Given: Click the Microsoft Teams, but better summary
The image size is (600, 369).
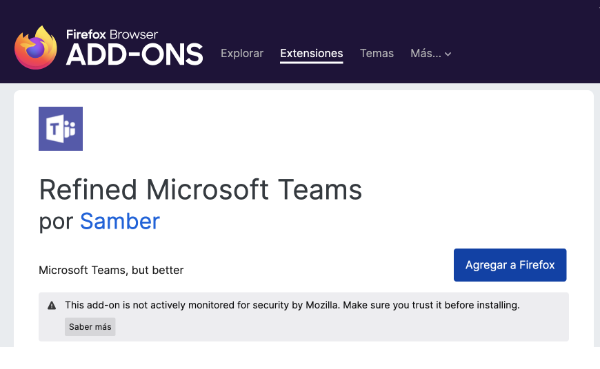Looking at the screenshot, I should [111, 270].
